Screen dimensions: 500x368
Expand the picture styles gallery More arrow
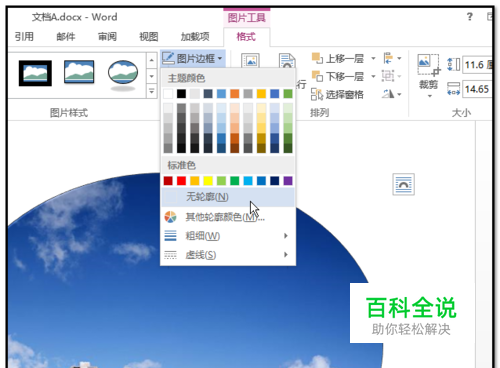(x=152, y=91)
